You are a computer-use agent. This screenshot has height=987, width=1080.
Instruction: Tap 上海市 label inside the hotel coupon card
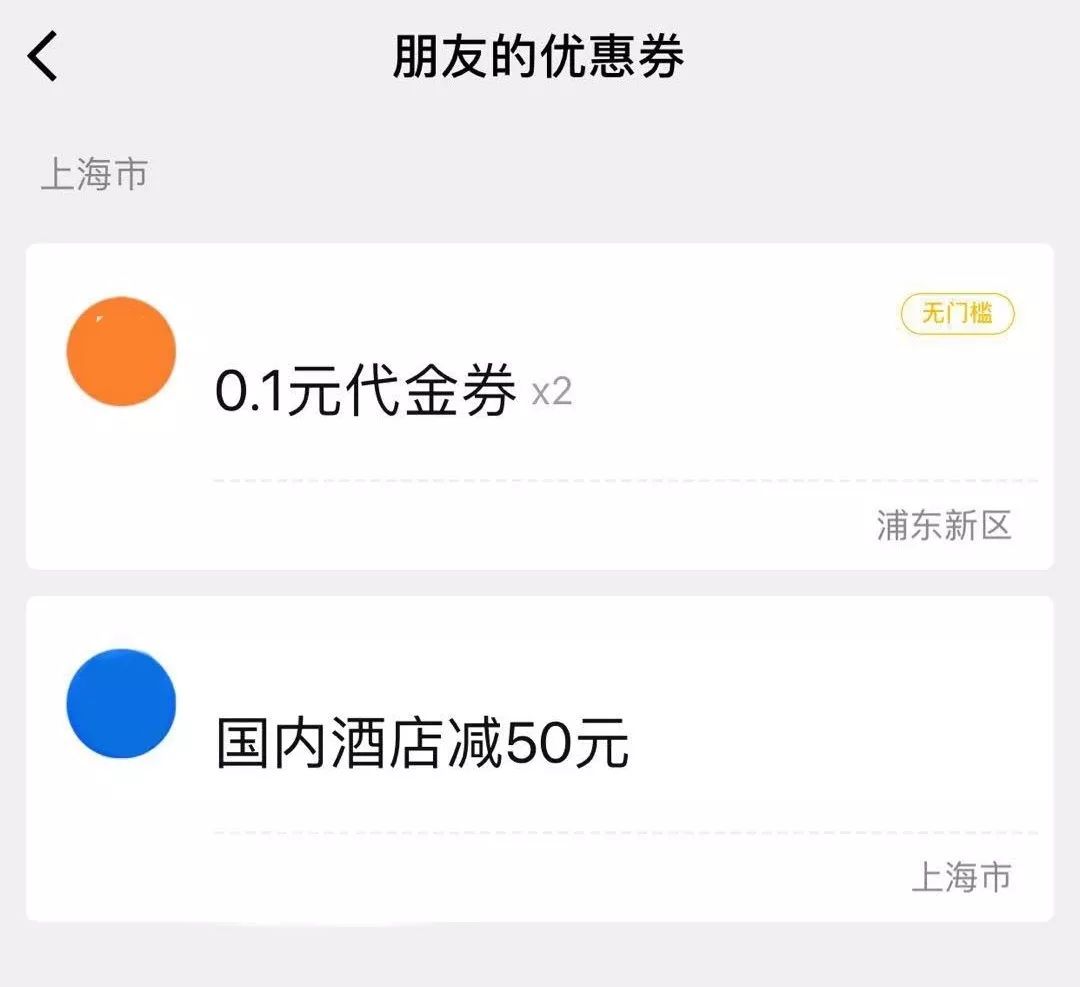[x=961, y=877]
